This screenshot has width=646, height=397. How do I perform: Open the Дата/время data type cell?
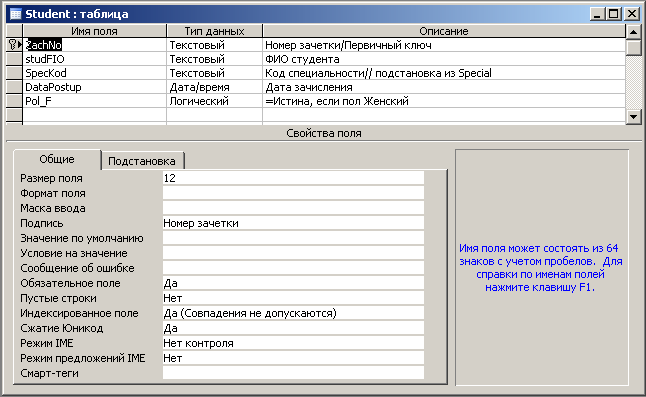coord(215,87)
